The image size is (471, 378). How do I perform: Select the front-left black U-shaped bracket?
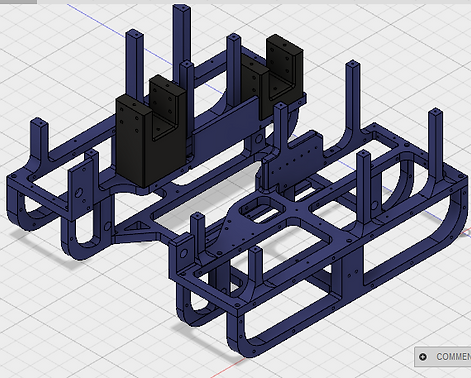(151, 132)
